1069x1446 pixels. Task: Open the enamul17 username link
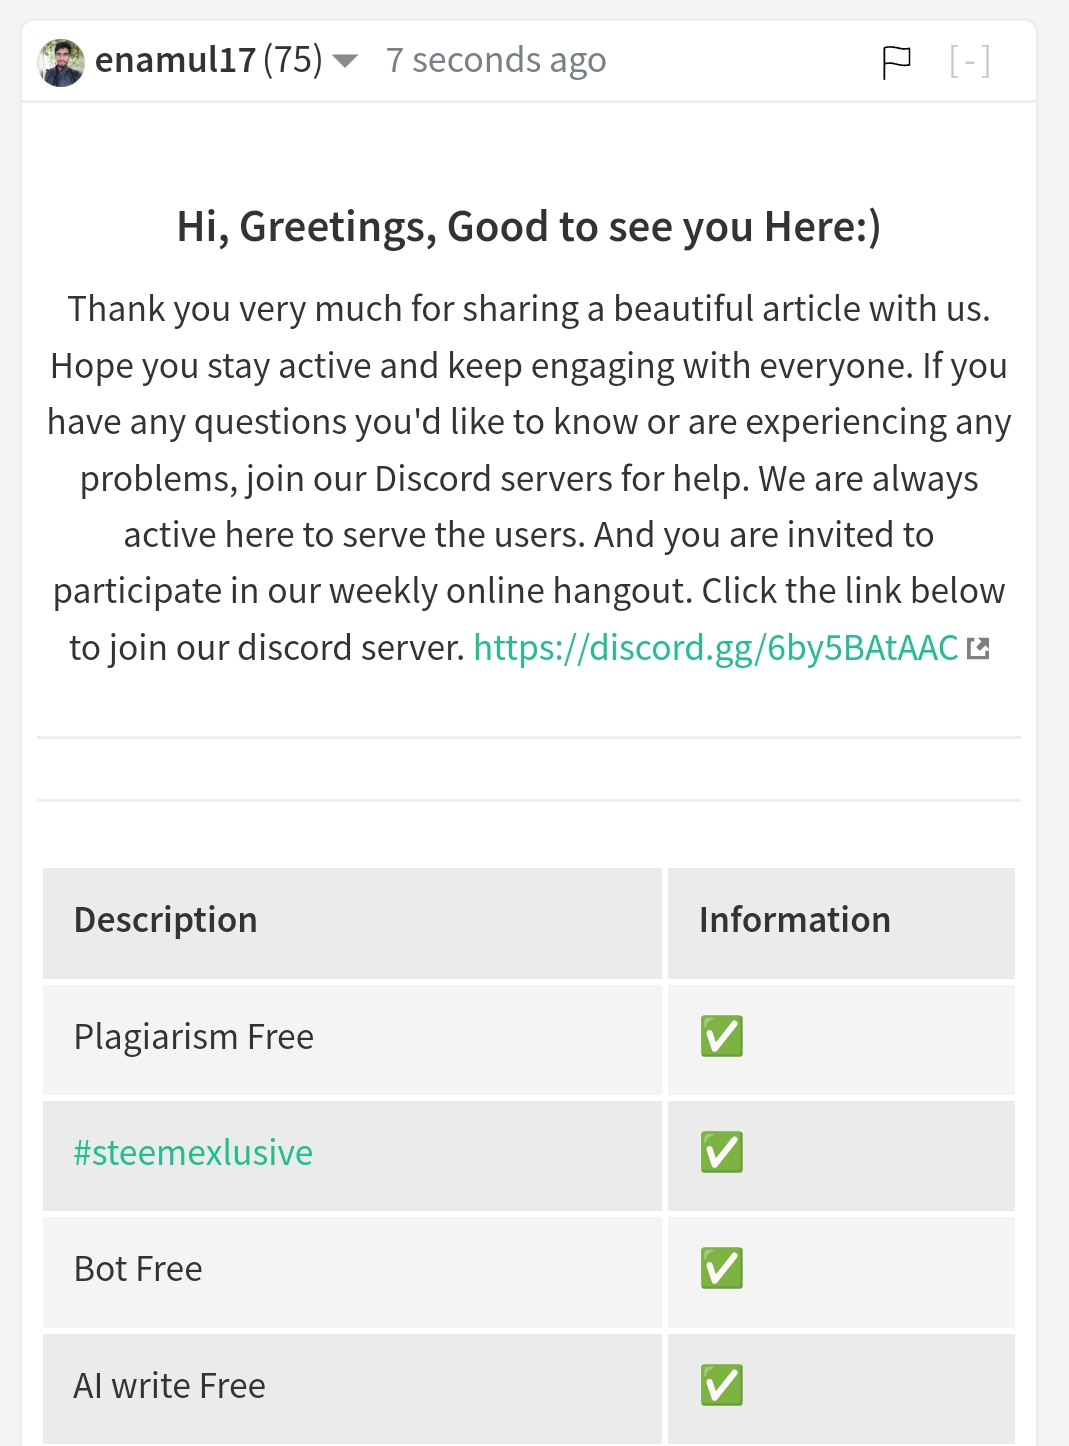click(x=175, y=61)
